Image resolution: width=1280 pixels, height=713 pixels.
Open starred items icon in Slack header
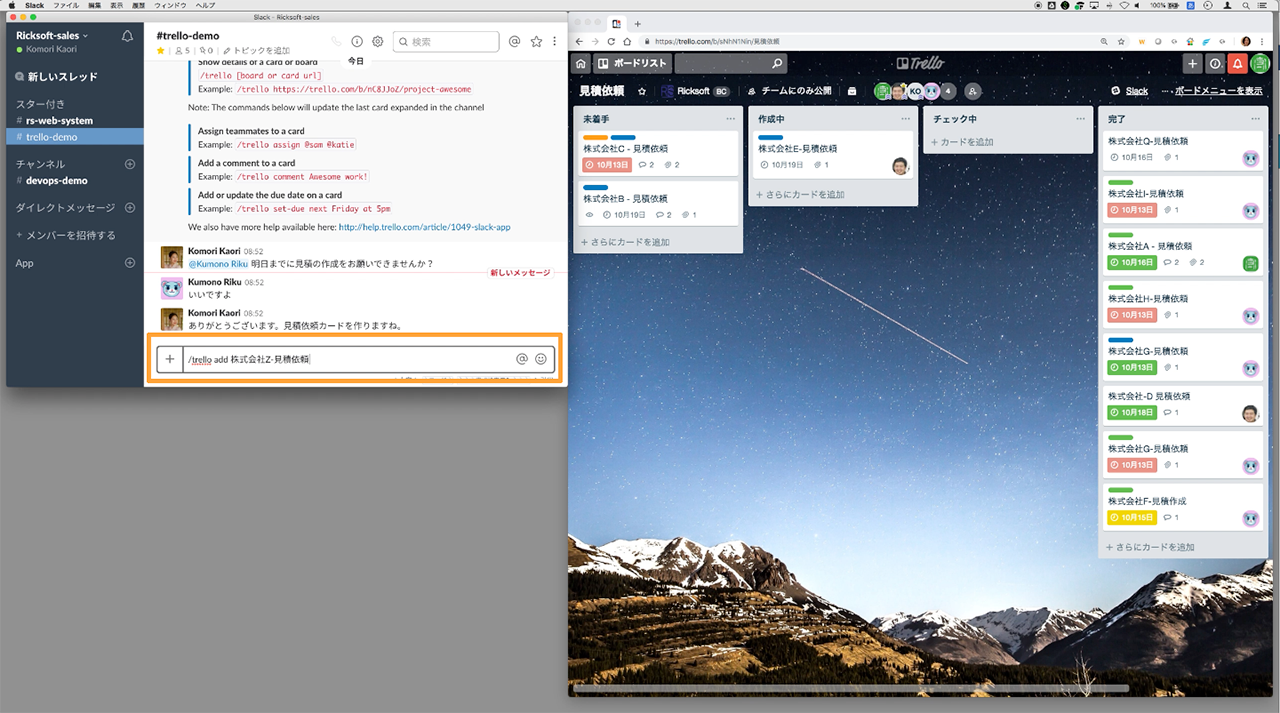536,42
